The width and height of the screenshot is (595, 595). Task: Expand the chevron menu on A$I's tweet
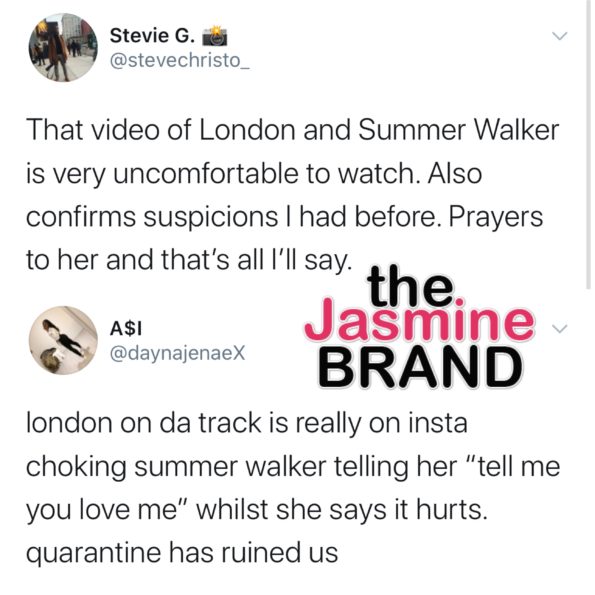coord(559,329)
